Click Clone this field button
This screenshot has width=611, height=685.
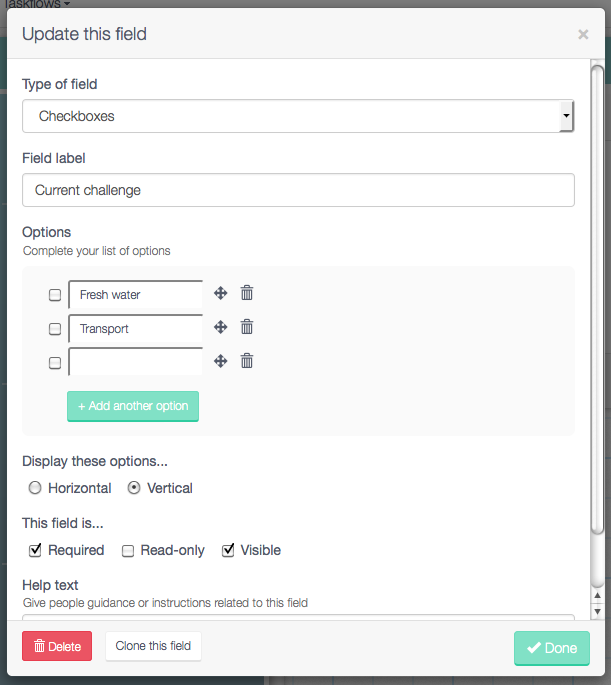pos(153,646)
